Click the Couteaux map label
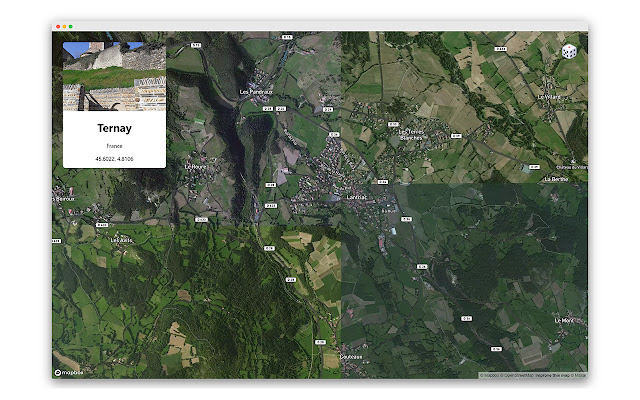The height and width of the screenshot is (400, 640). 351,357
